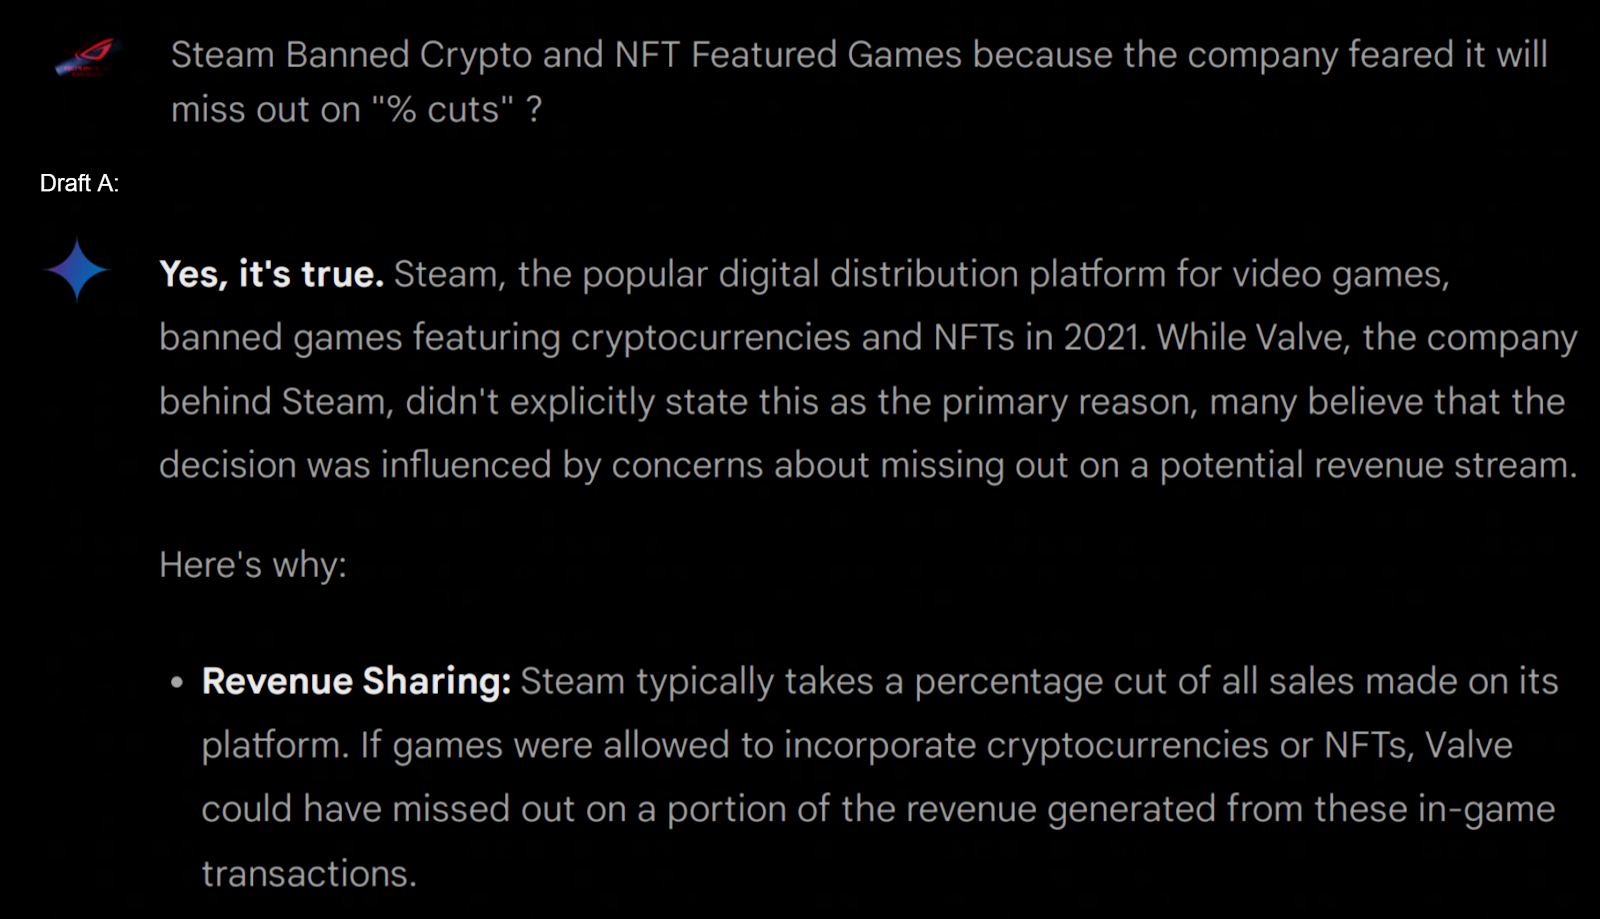1600x919 pixels.
Task: Click the 'percentage cut' phrase in bullet
Action: pyautogui.click(x=1040, y=681)
